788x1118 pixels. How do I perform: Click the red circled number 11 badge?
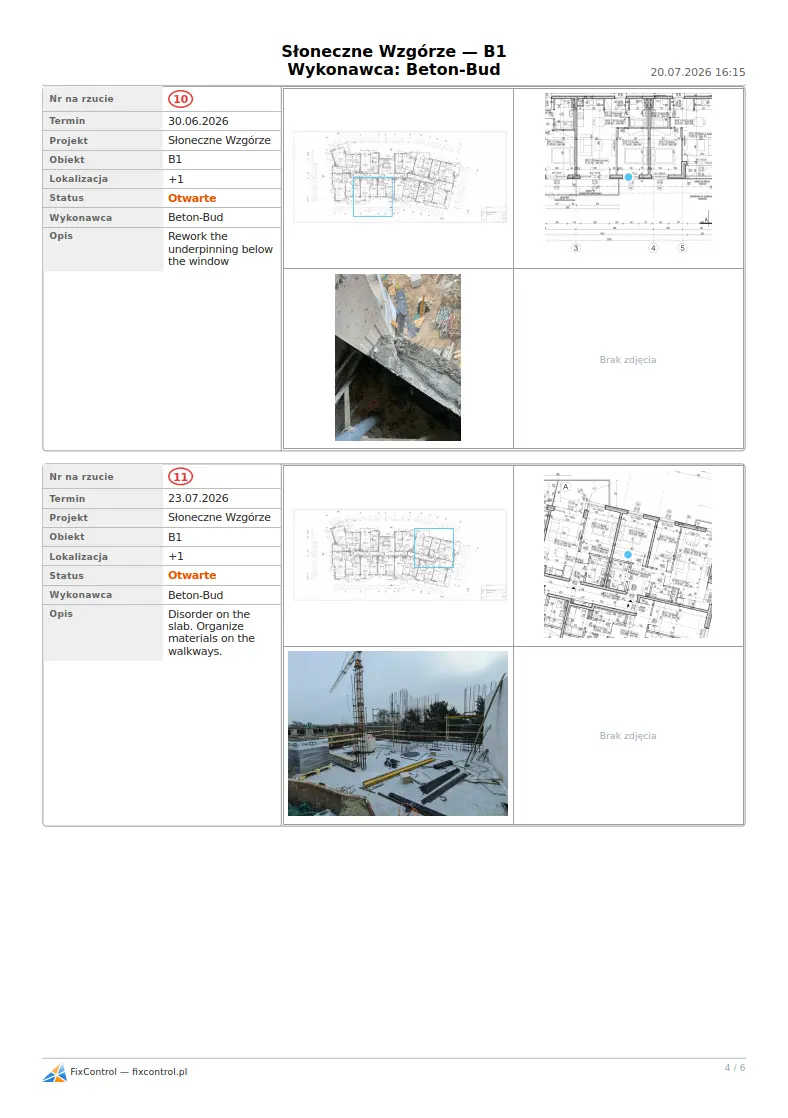pyautogui.click(x=180, y=477)
